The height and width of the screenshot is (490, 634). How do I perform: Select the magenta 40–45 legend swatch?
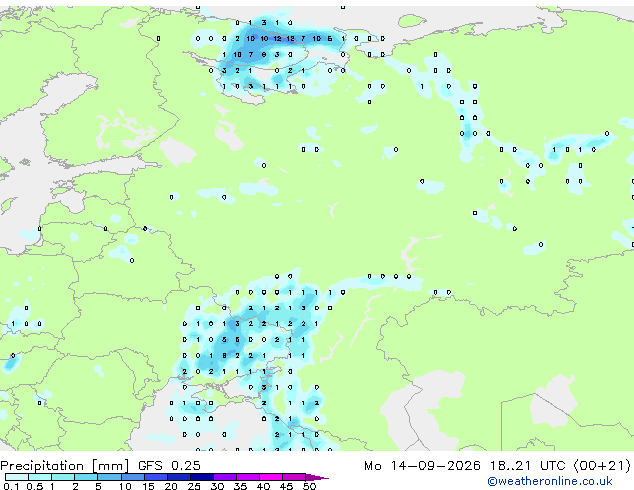click(x=271, y=477)
